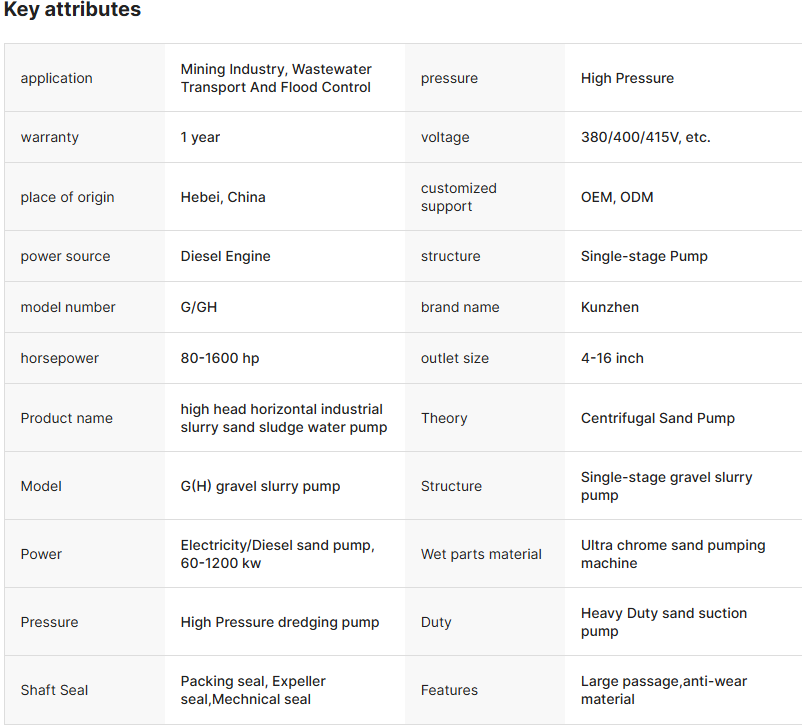Select Ultra chrome sand pumping machine
The height and width of the screenshot is (725, 802).
(672, 554)
